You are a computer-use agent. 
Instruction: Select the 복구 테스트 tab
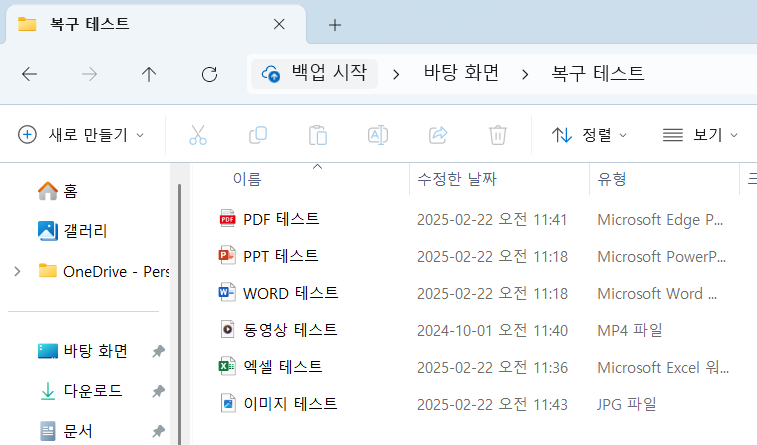[155, 24]
